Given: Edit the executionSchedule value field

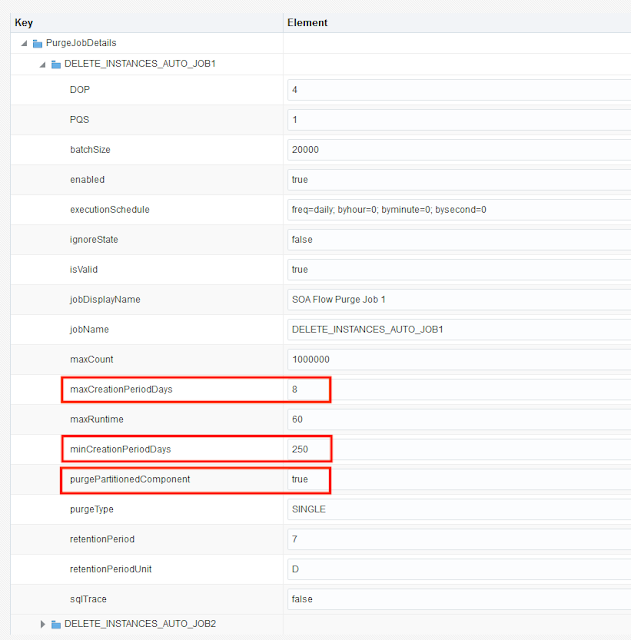Looking at the screenshot, I should tap(459, 210).
